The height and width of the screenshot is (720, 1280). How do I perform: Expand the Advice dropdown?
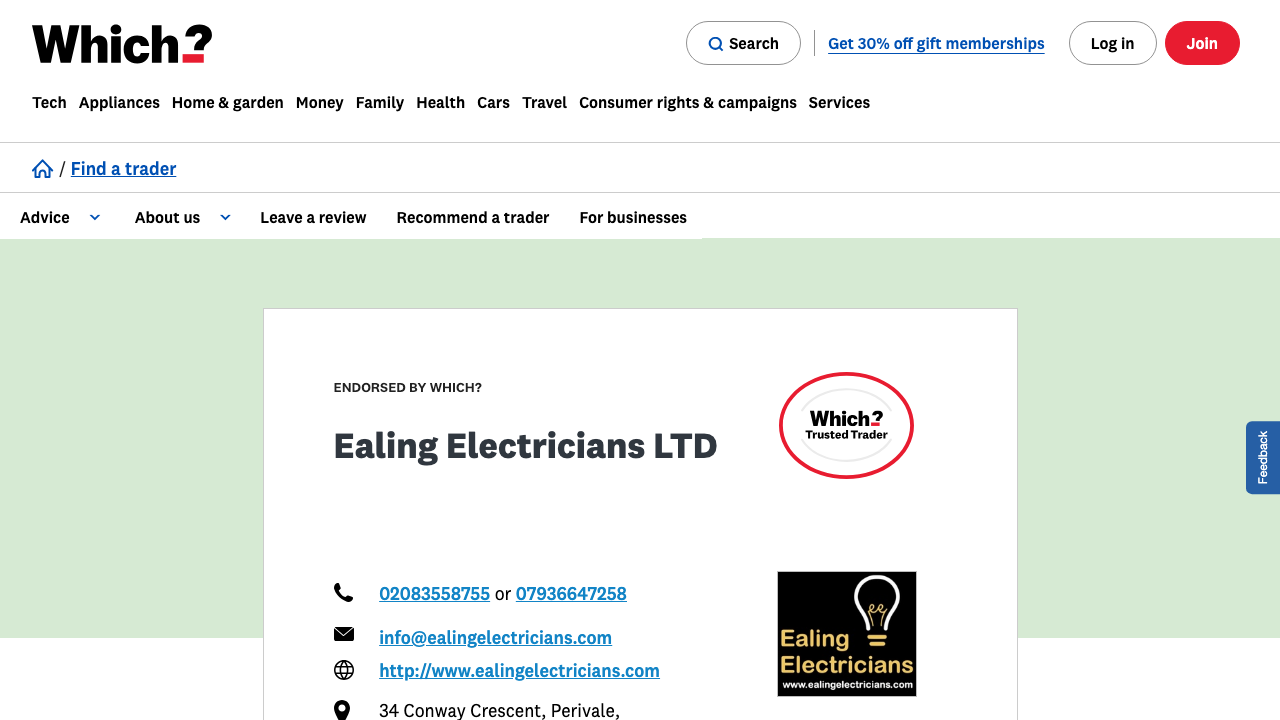click(x=44, y=217)
